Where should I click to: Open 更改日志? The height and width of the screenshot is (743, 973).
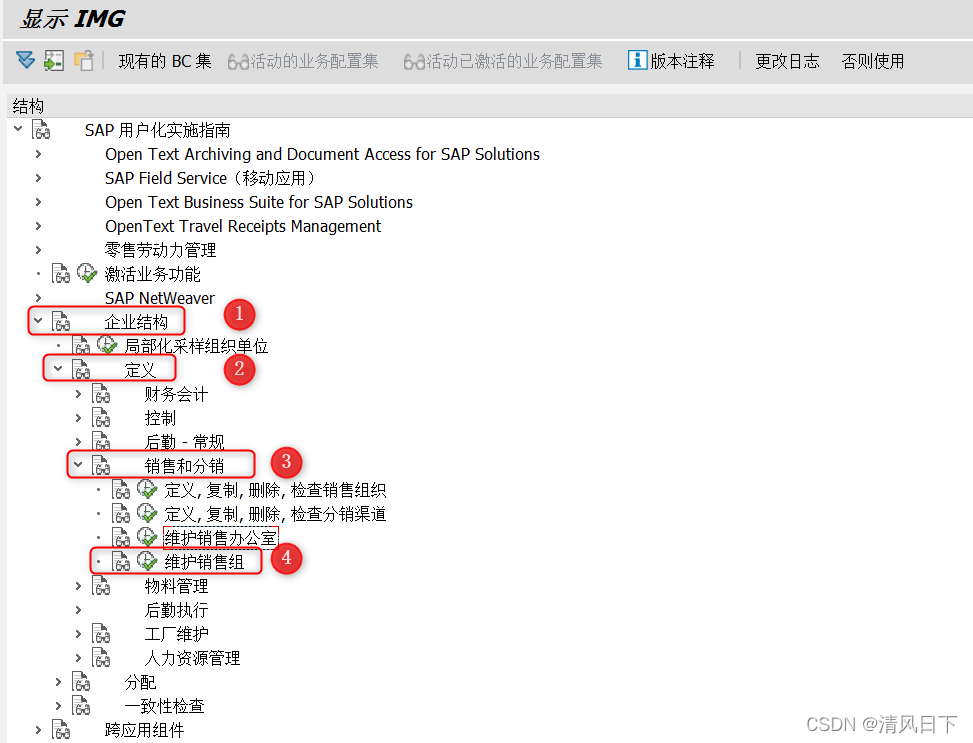point(787,61)
